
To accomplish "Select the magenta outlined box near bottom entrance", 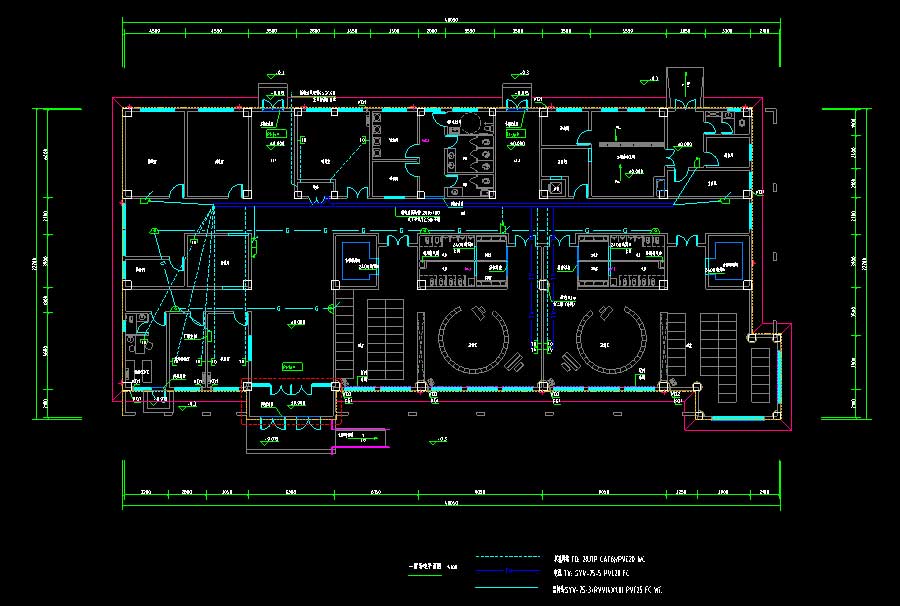I will click(360, 440).
